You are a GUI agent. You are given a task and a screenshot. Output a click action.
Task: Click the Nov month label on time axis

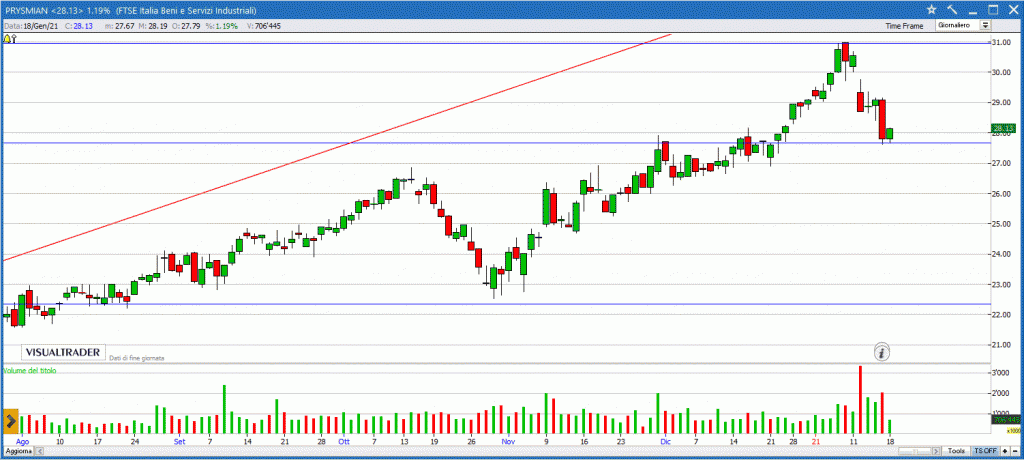coord(507,442)
